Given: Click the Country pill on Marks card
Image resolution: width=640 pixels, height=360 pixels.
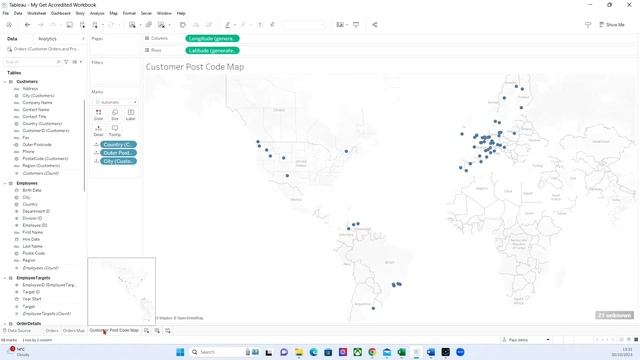Looking at the screenshot, I should (118, 144).
